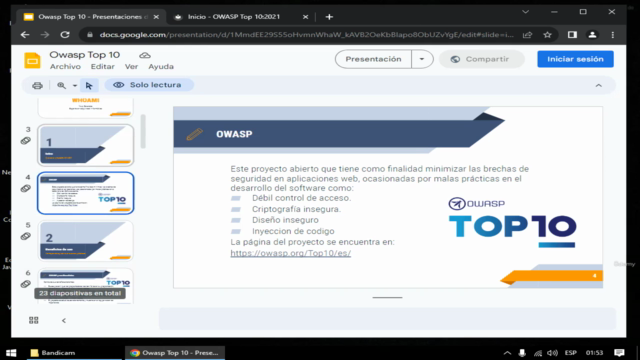Select slide 4 thumbnail with TOP10 logo
Screen dimensions: 640x360
click(x=86, y=193)
